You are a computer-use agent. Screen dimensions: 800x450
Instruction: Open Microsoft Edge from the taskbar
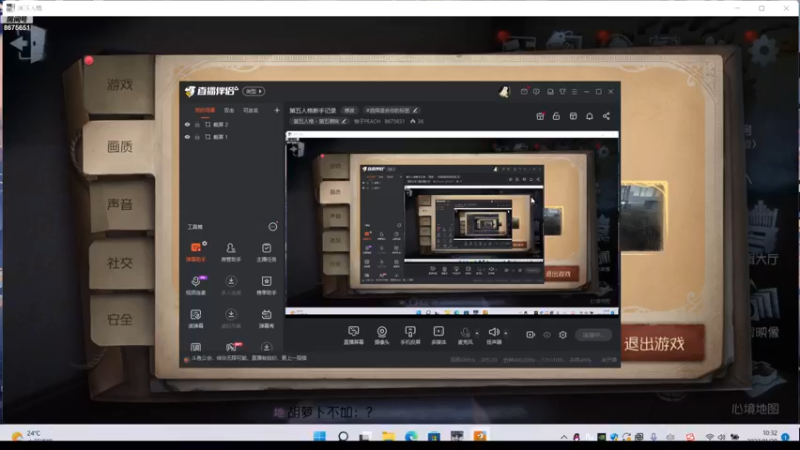[411, 437]
